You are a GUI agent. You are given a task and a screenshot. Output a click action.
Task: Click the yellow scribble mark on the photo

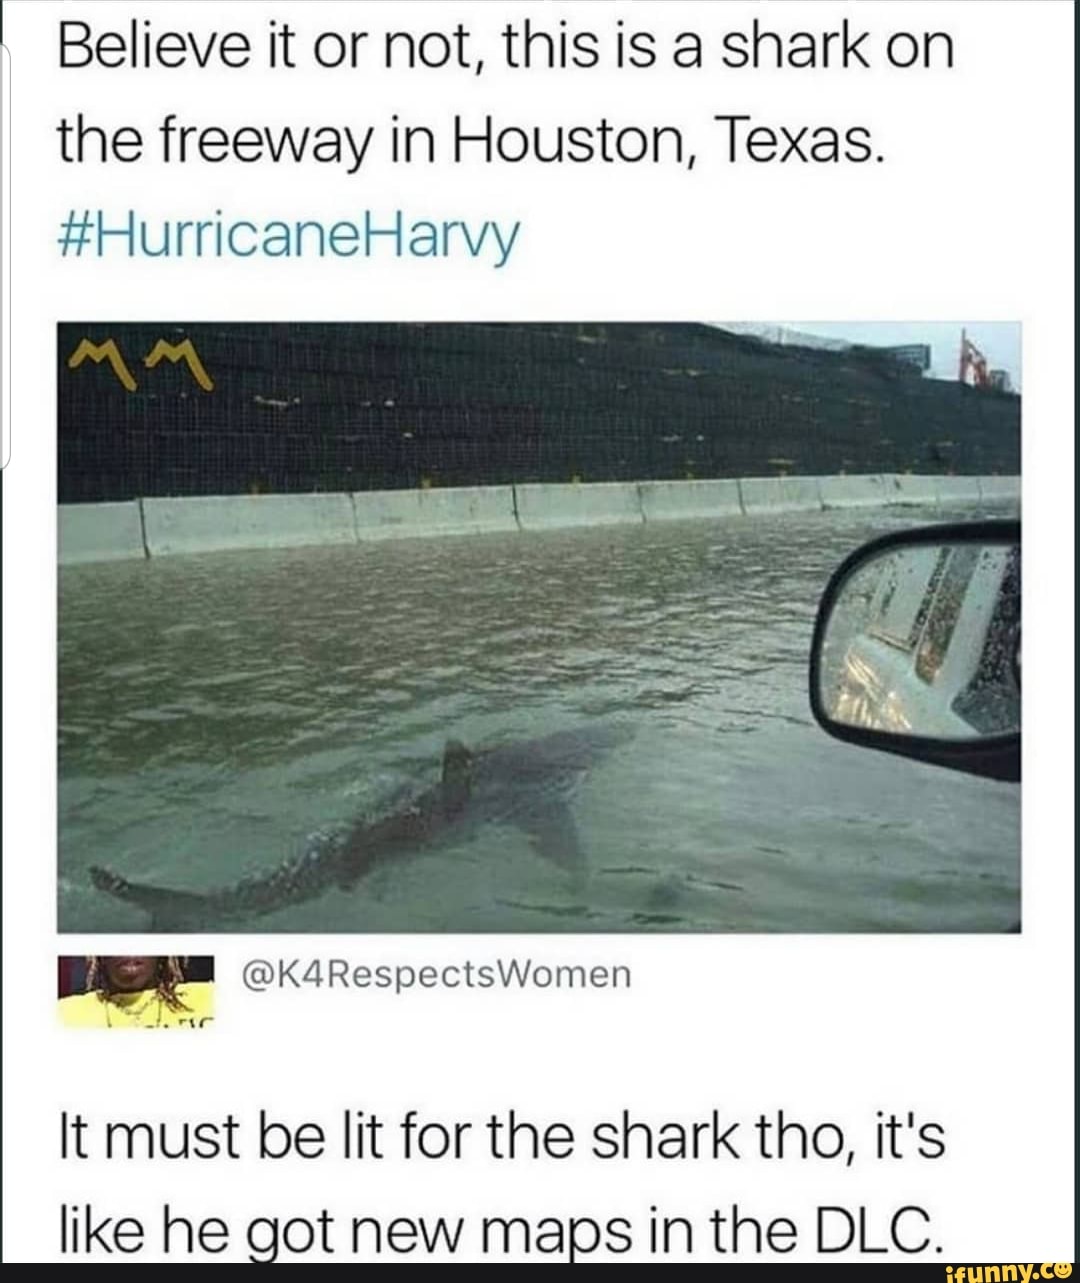click(x=140, y=361)
